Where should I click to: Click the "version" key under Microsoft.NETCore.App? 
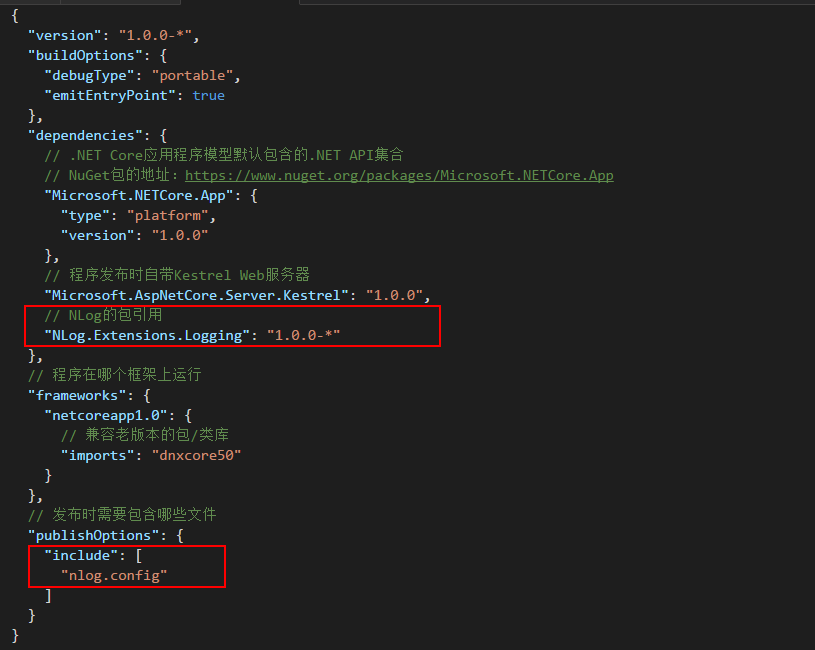97,235
